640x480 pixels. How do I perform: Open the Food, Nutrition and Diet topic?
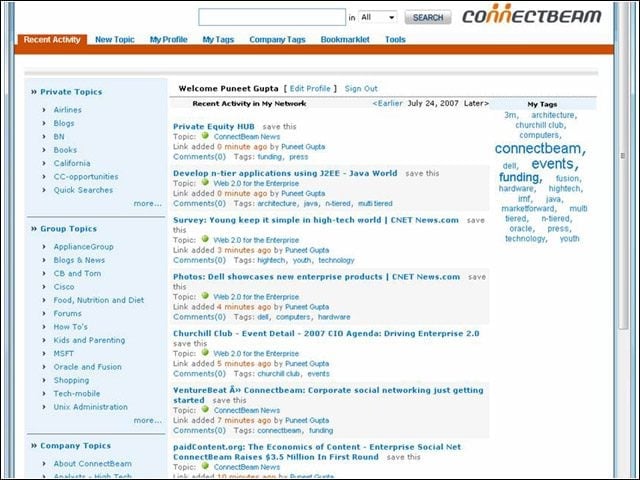99,300
